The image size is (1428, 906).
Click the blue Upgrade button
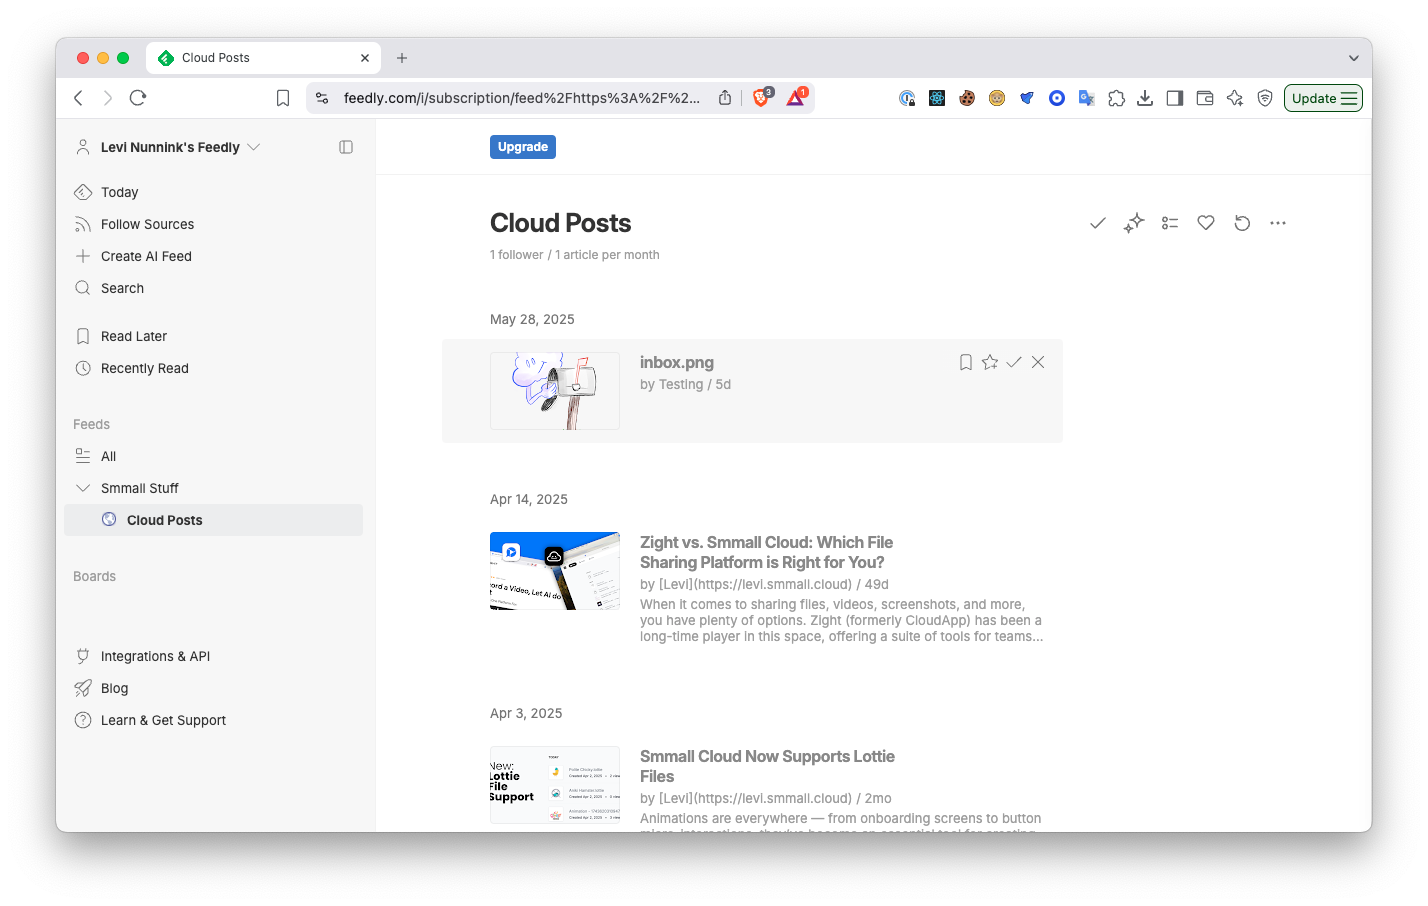(522, 147)
